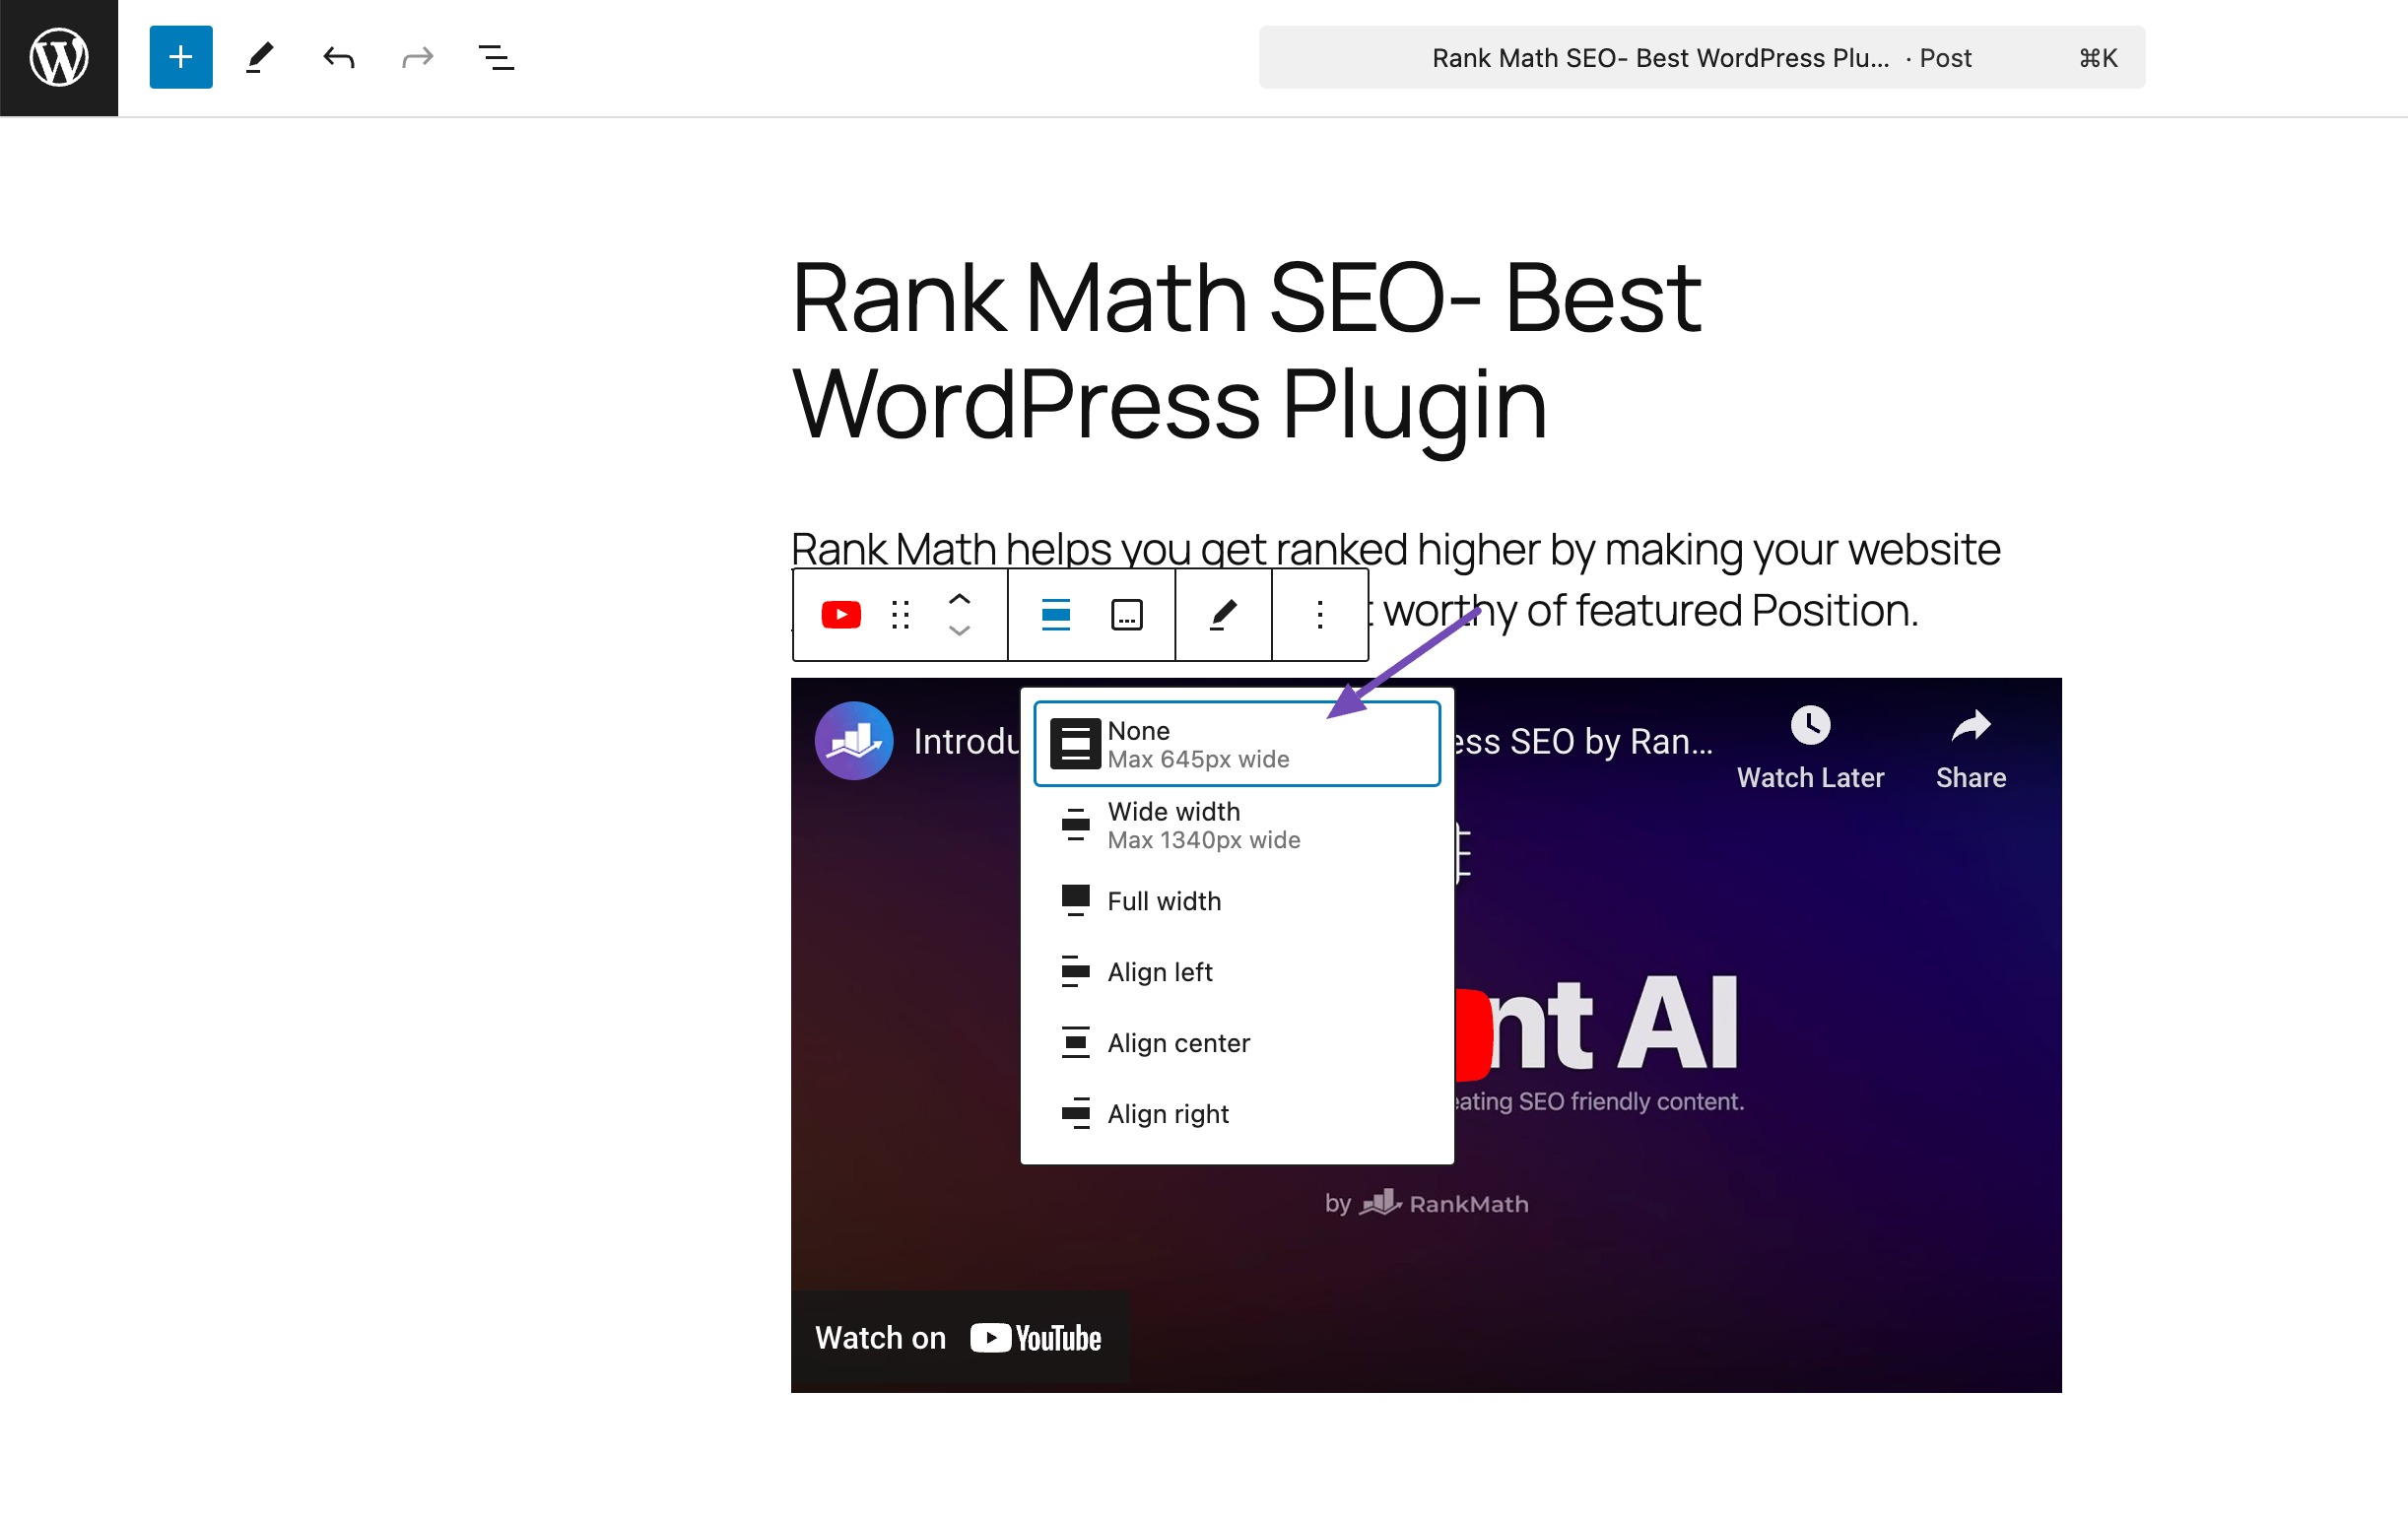This screenshot has height=1523, width=2408.
Task: Select Align center from alignment menu
Action: tap(1177, 1042)
